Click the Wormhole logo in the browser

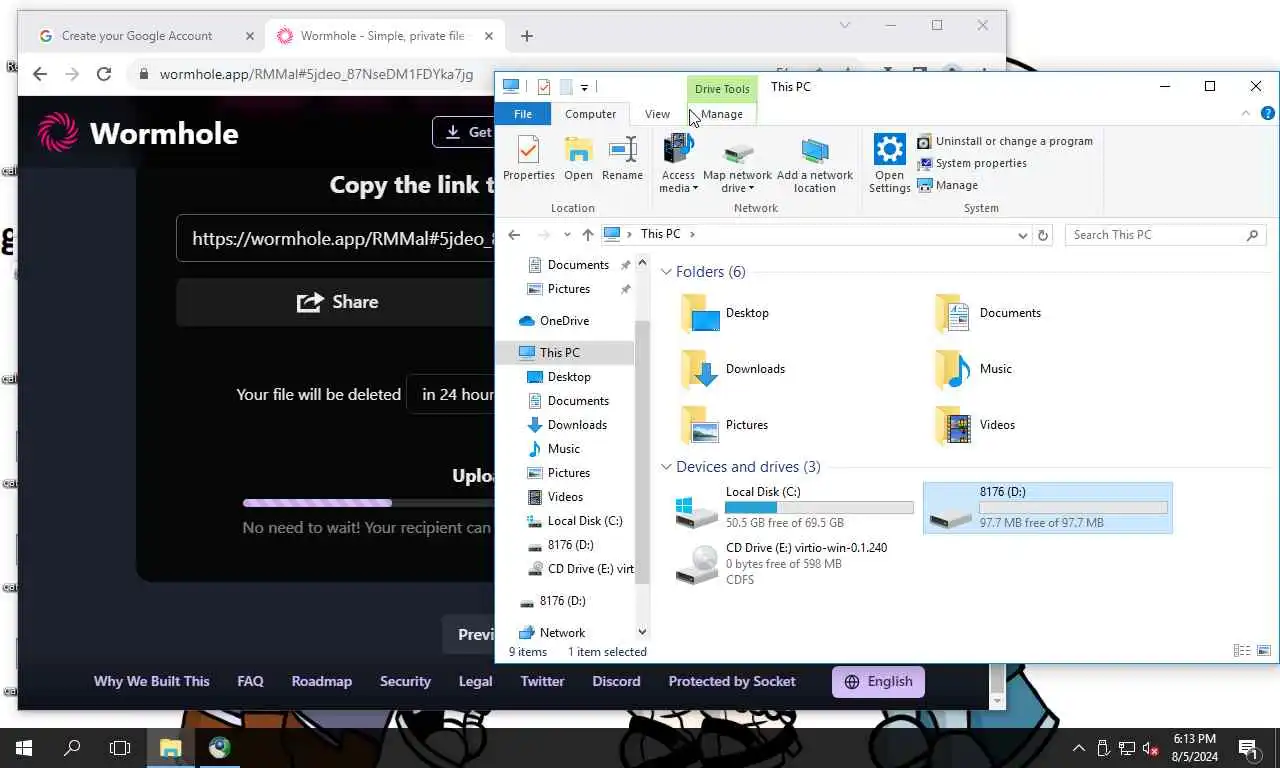coord(138,133)
